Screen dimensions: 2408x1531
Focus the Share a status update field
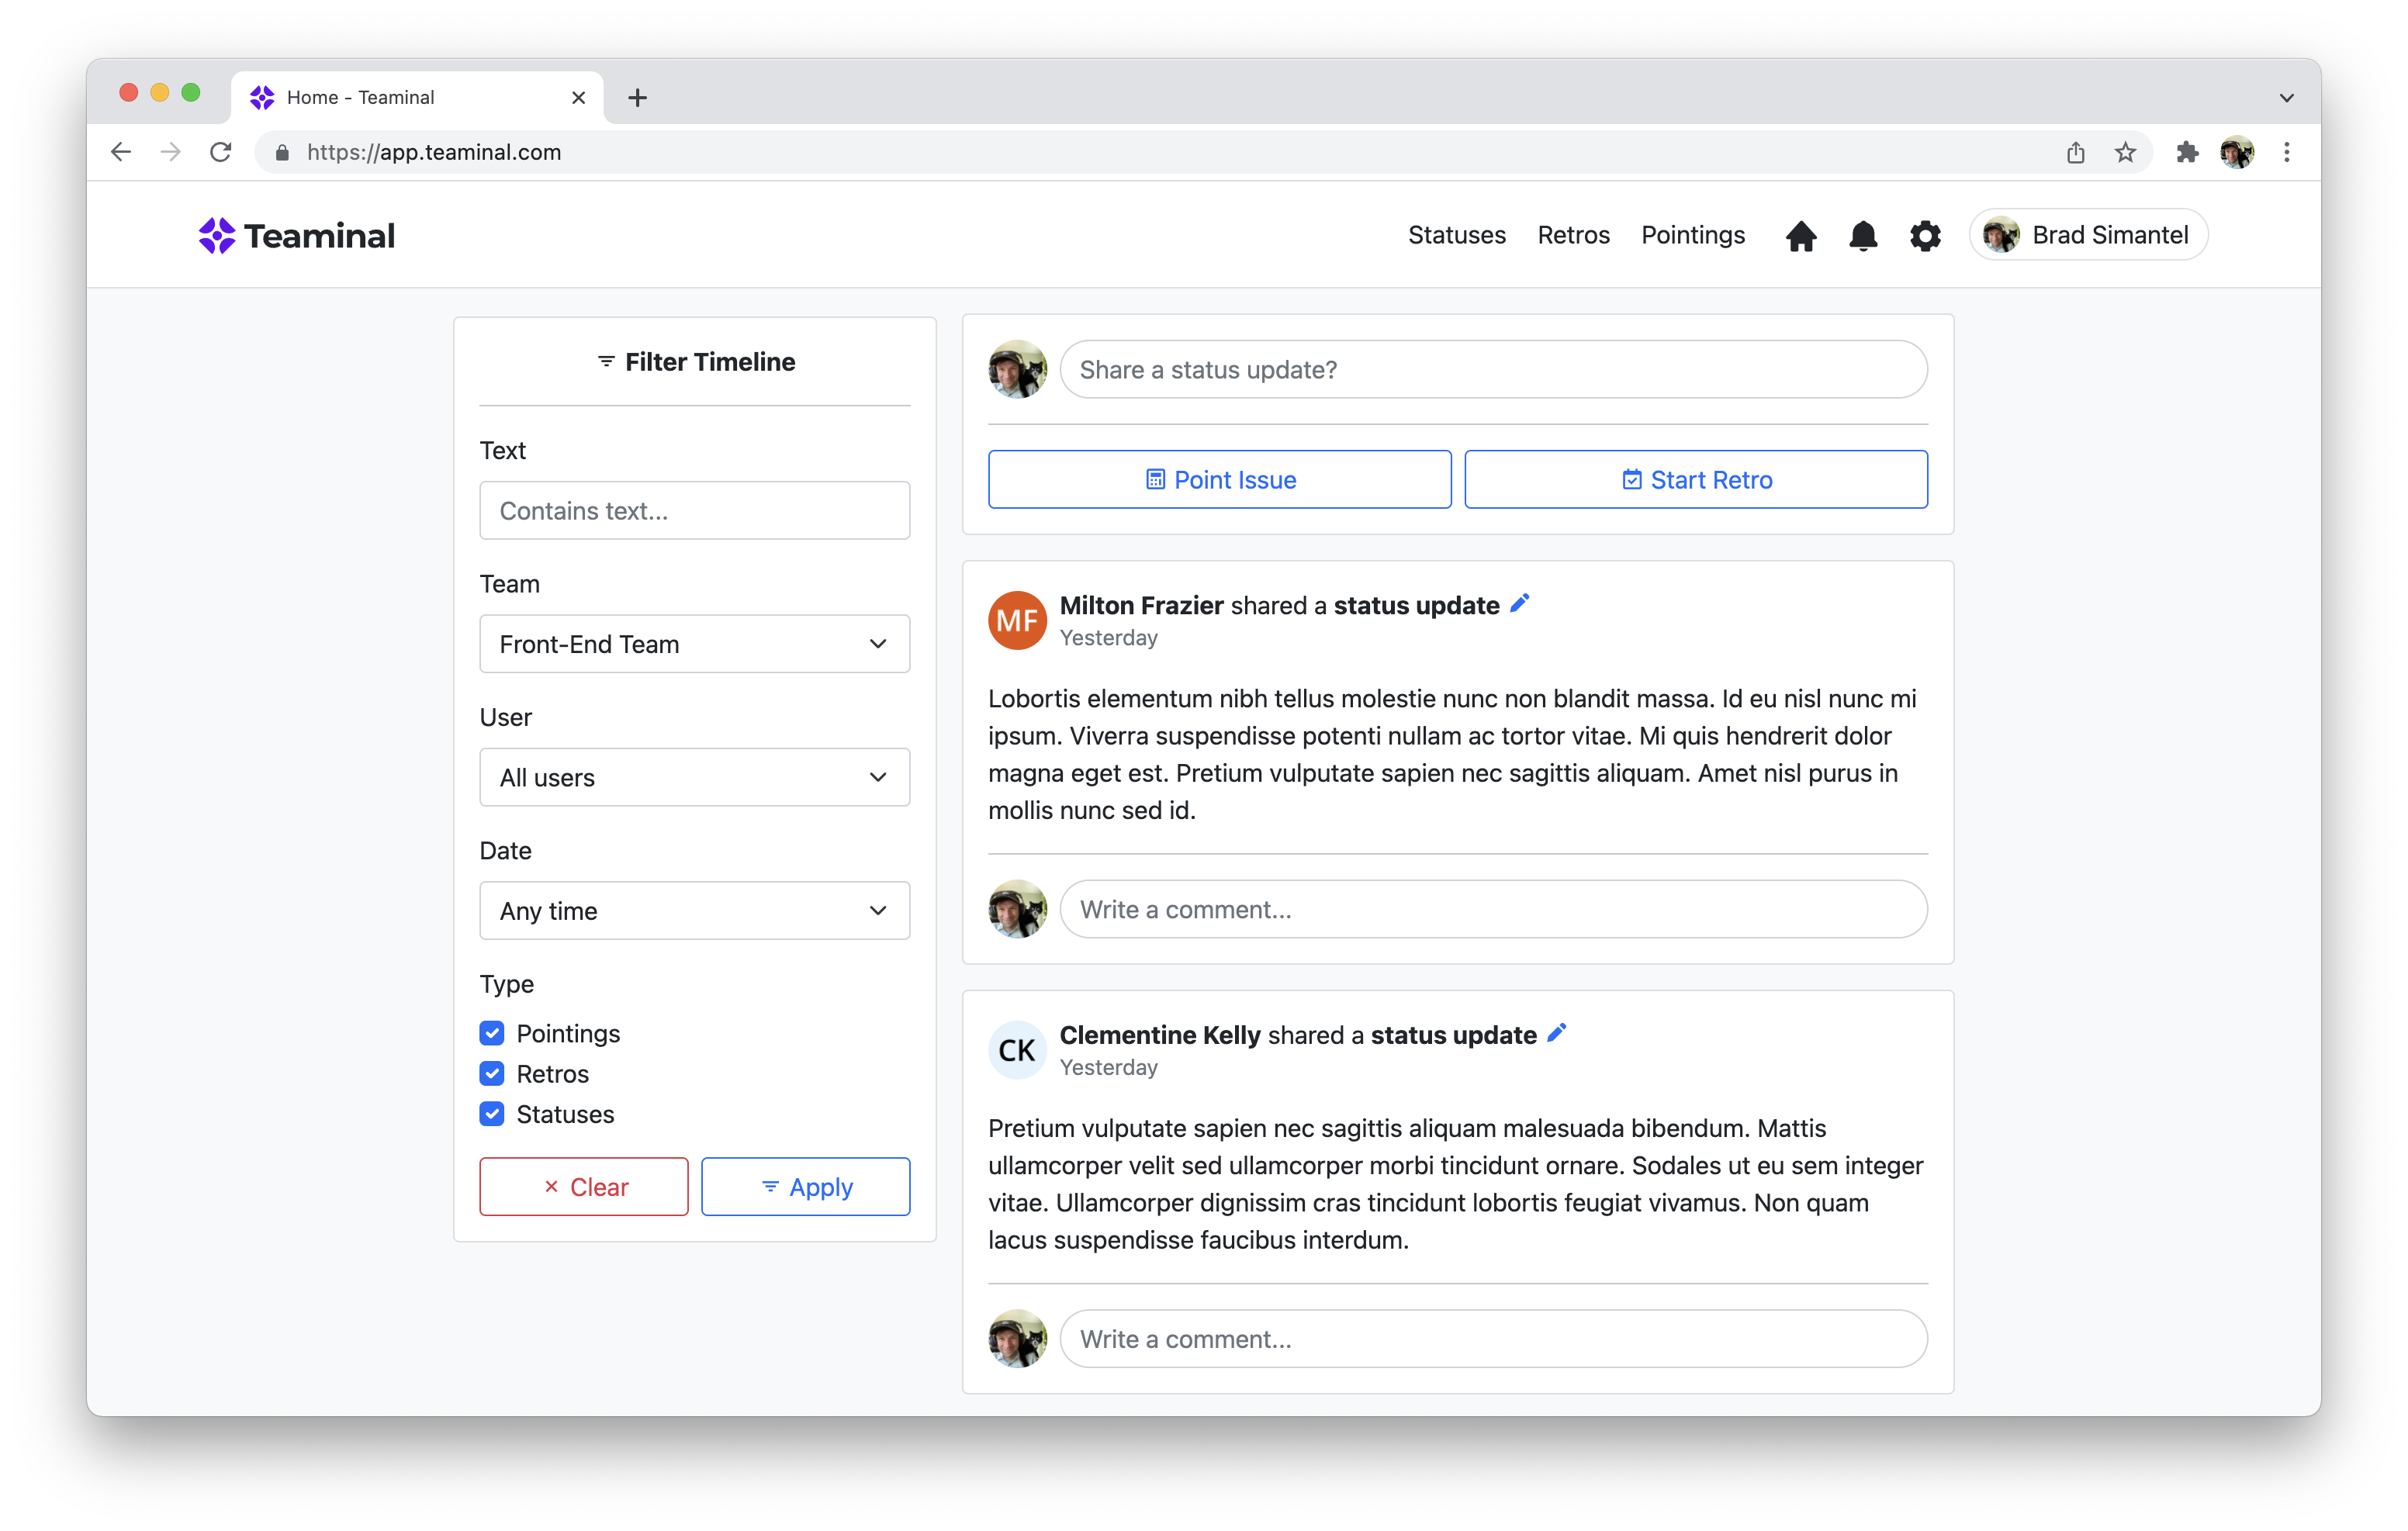pyautogui.click(x=1492, y=370)
